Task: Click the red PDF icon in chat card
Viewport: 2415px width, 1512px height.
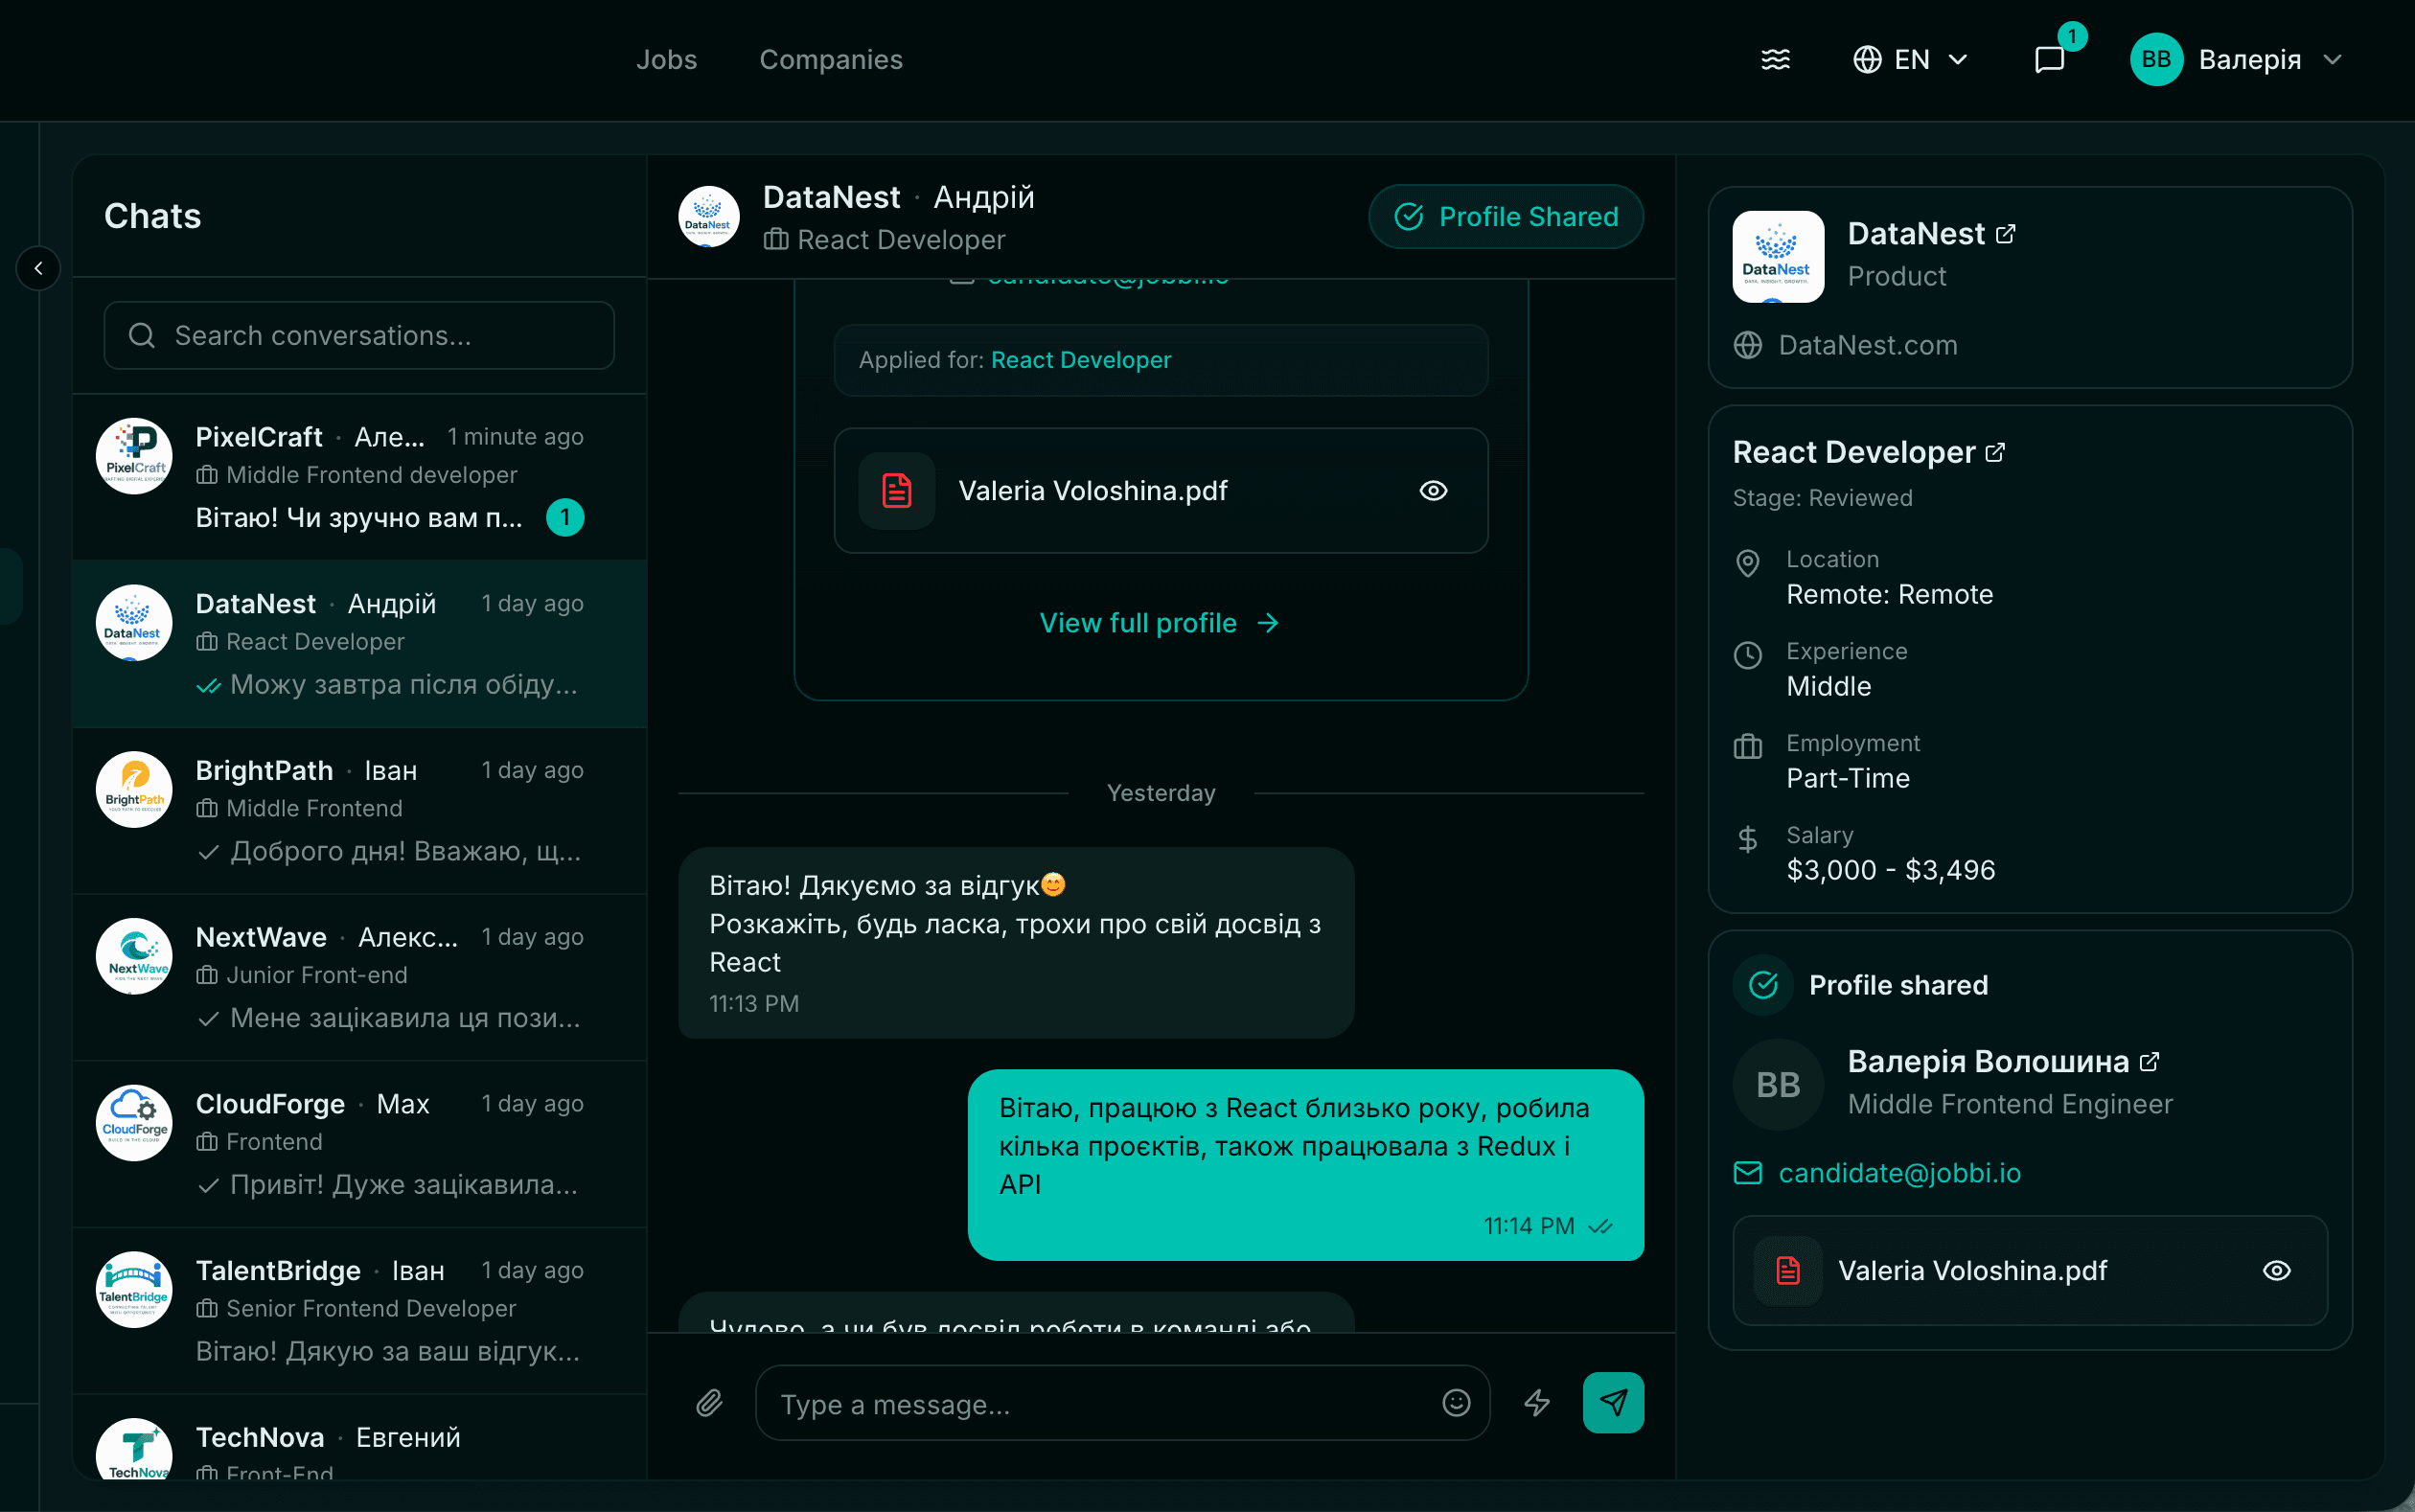Action: point(897,491)
